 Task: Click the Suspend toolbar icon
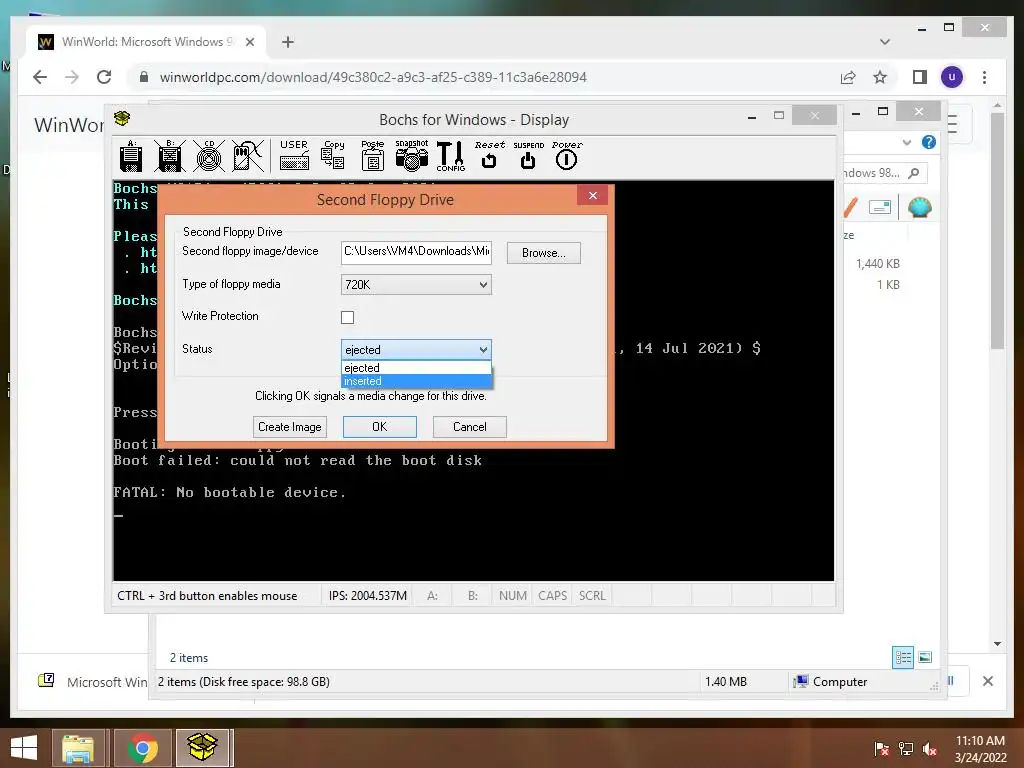coord(528,155)
